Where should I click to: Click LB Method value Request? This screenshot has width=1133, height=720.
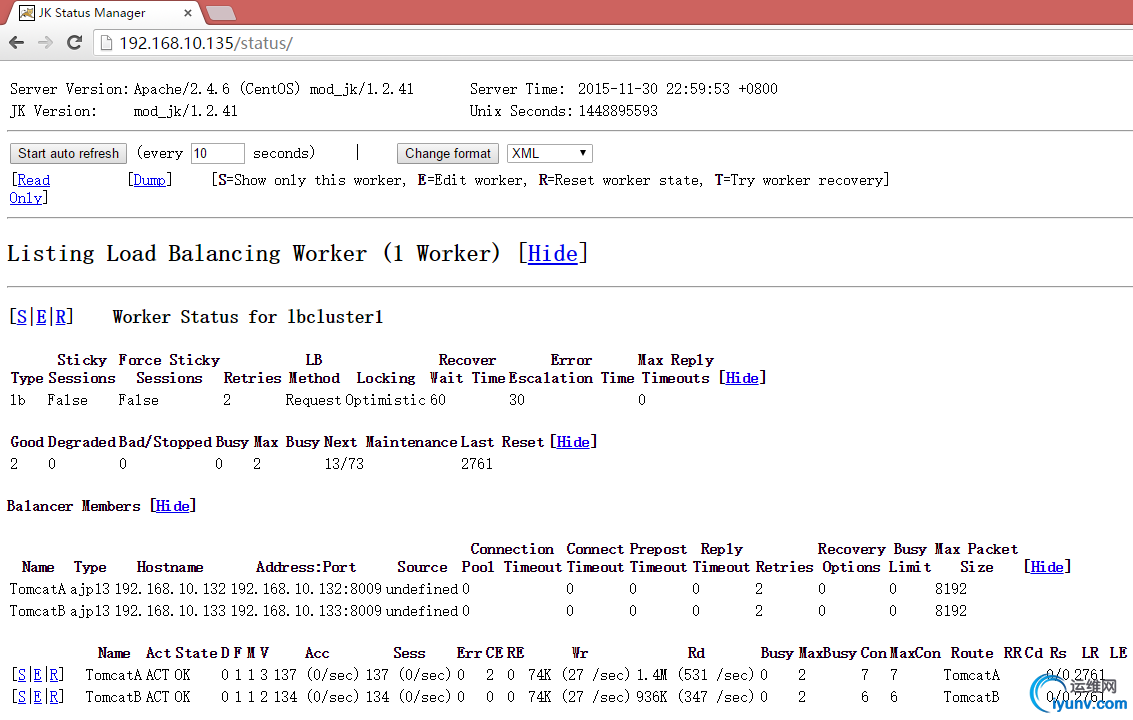313,400
